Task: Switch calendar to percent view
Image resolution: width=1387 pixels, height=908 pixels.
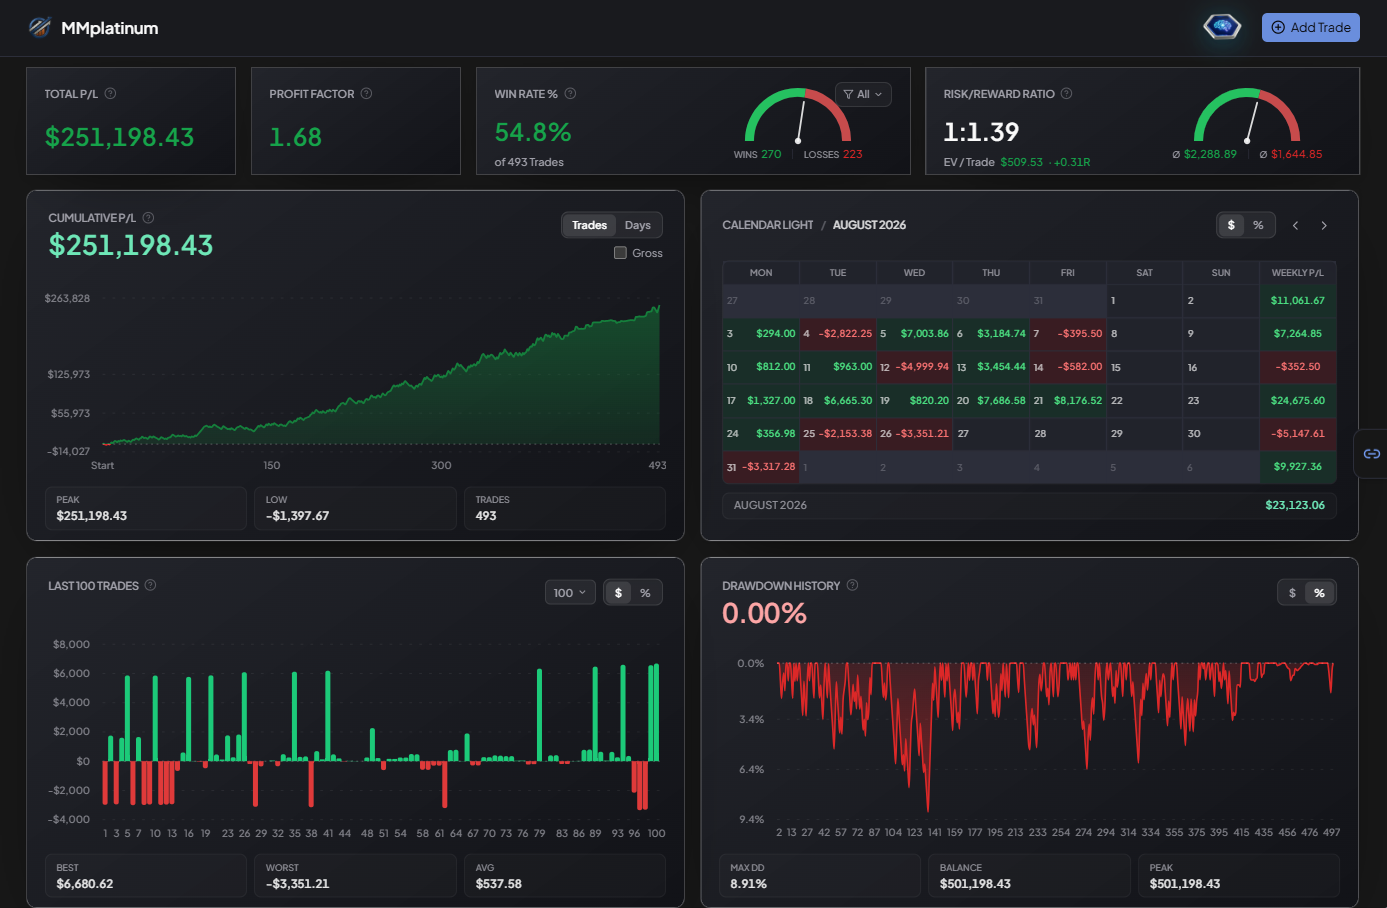Action: pyautogui.click(x=1258, y=226)
